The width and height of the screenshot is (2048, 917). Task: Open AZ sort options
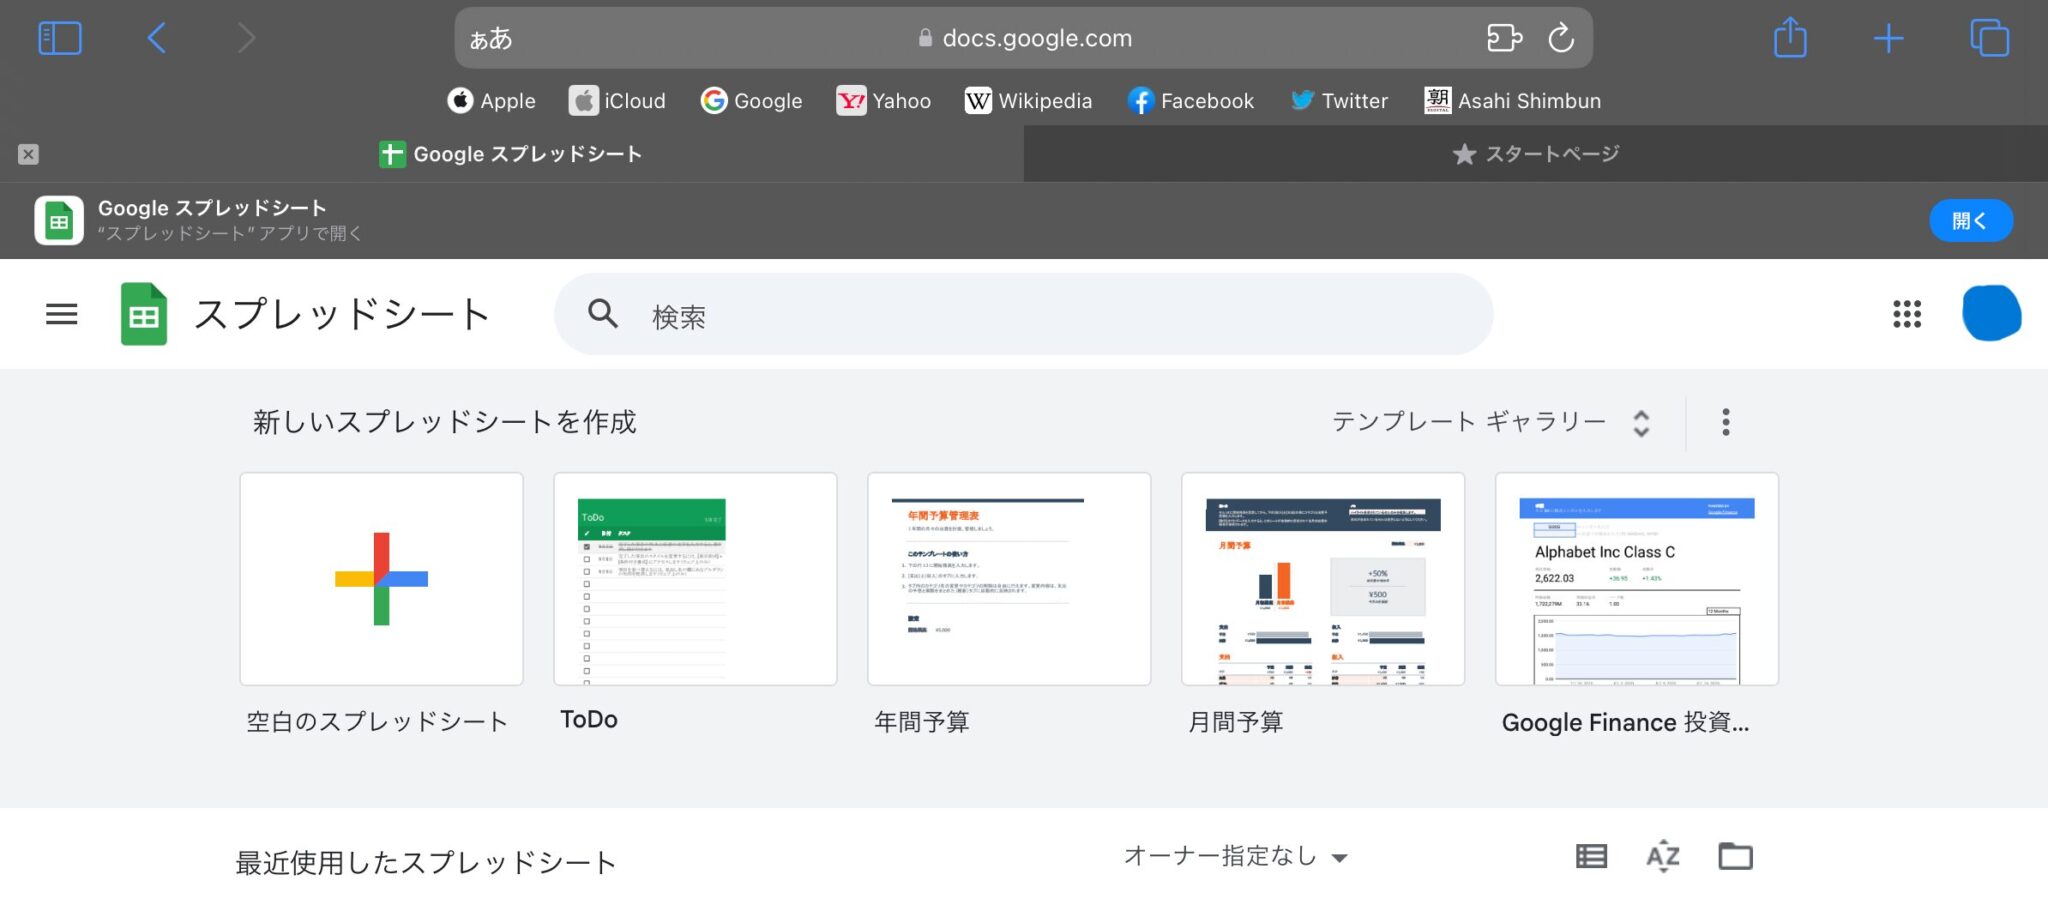pos(1663,857)
